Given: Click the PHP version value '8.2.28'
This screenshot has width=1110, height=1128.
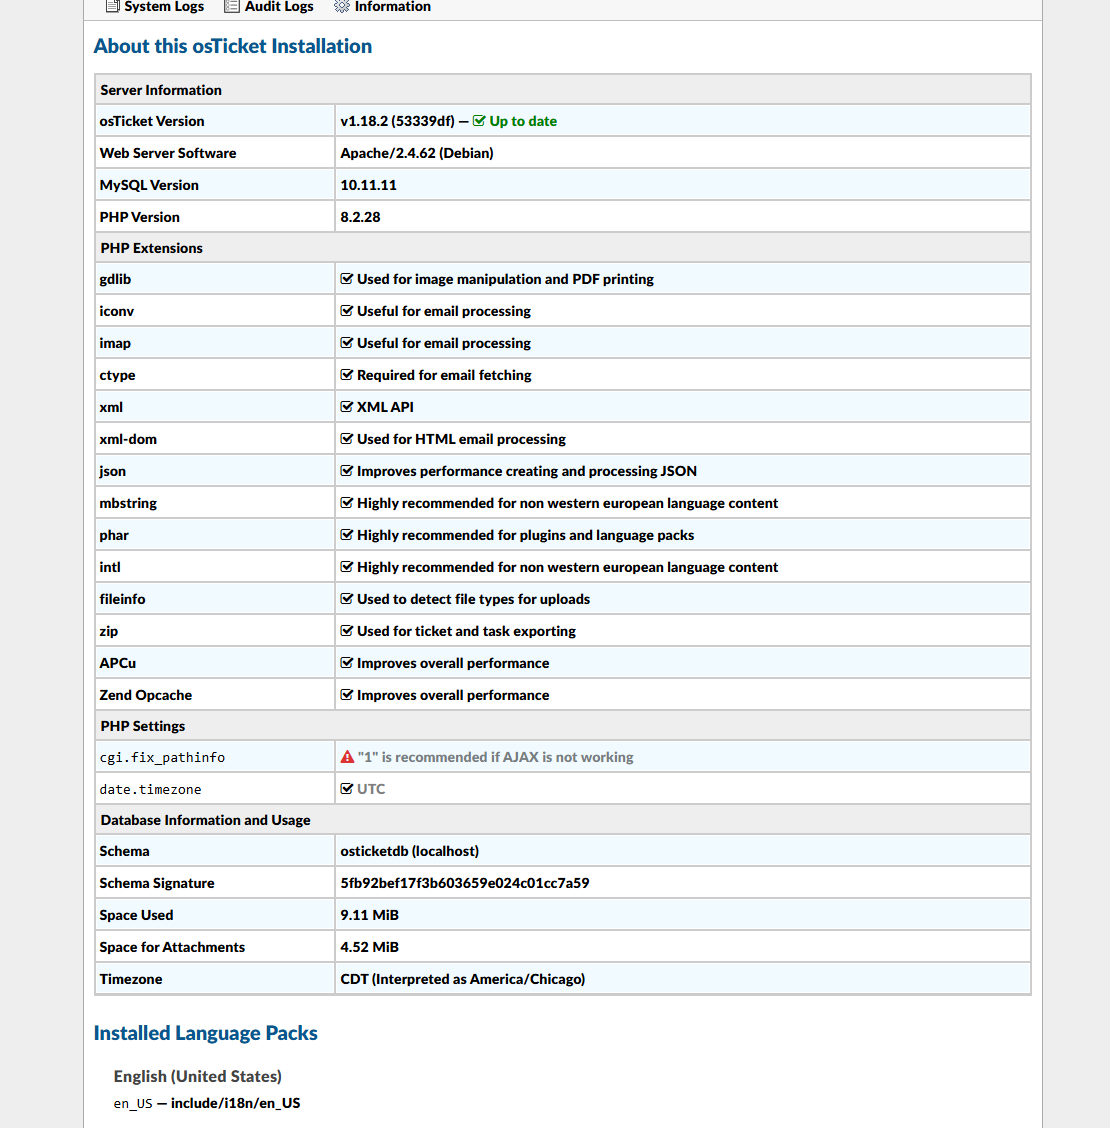Looking at the screenshot, I should click(360, 217).
